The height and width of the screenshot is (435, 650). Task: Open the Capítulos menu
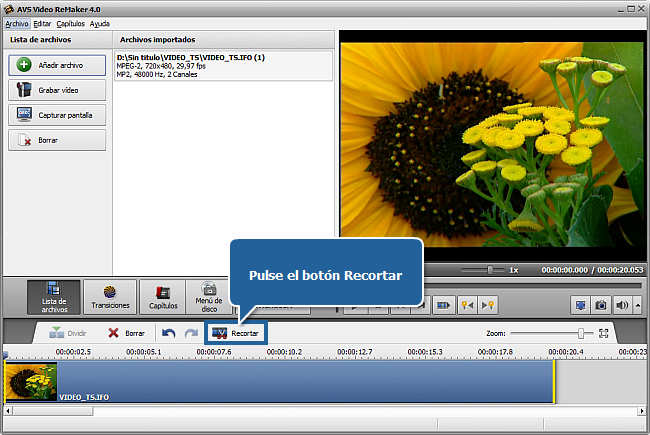click(71, 23)
